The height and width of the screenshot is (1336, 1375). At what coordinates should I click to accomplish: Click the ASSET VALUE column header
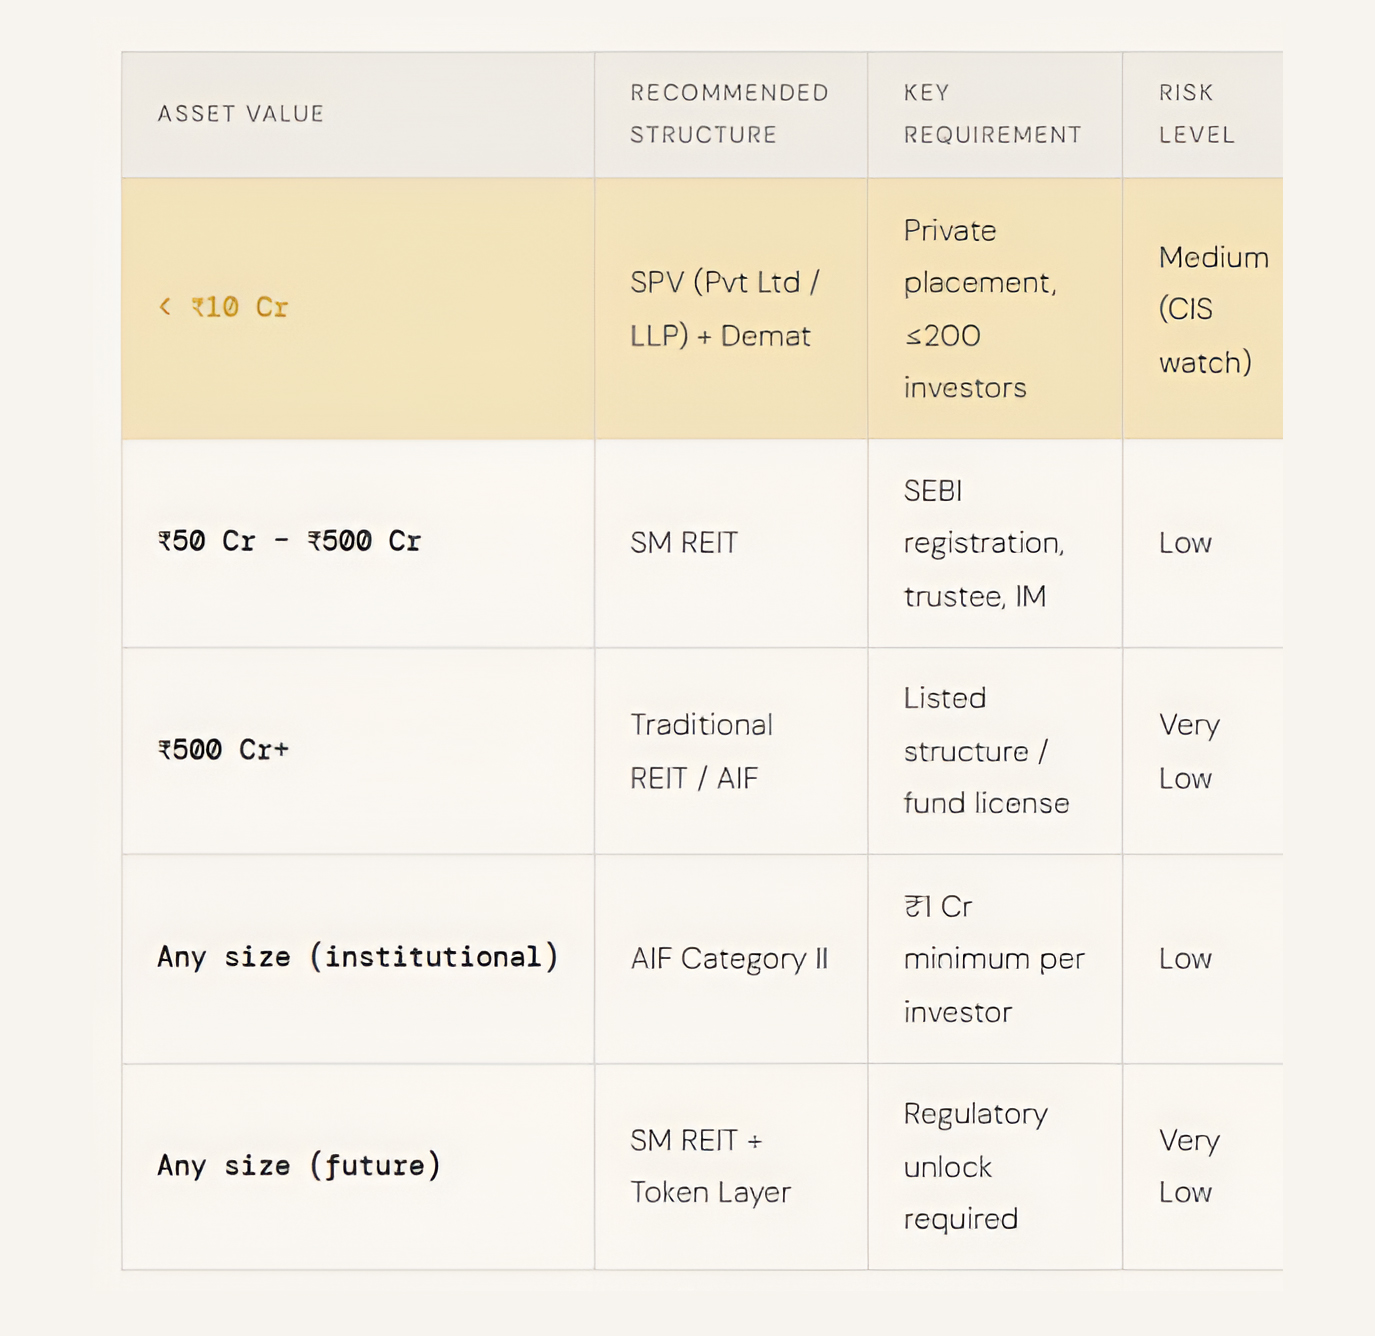coord(240,113)
